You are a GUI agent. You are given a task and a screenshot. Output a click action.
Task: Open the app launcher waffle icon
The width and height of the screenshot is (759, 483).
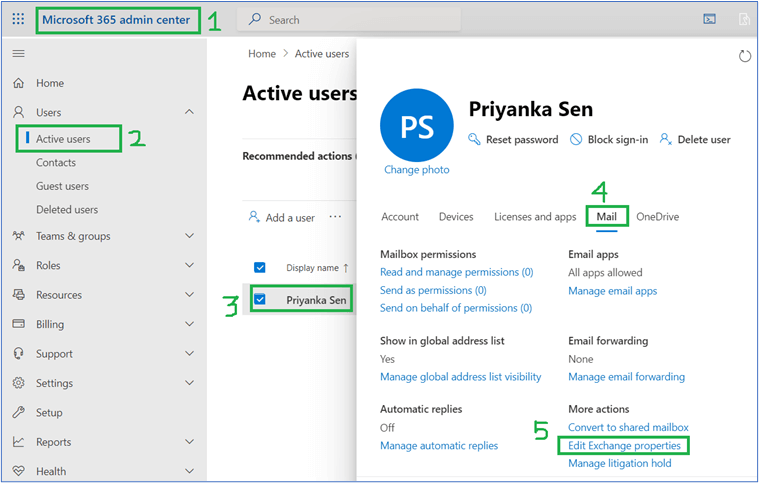coord(18,19)
